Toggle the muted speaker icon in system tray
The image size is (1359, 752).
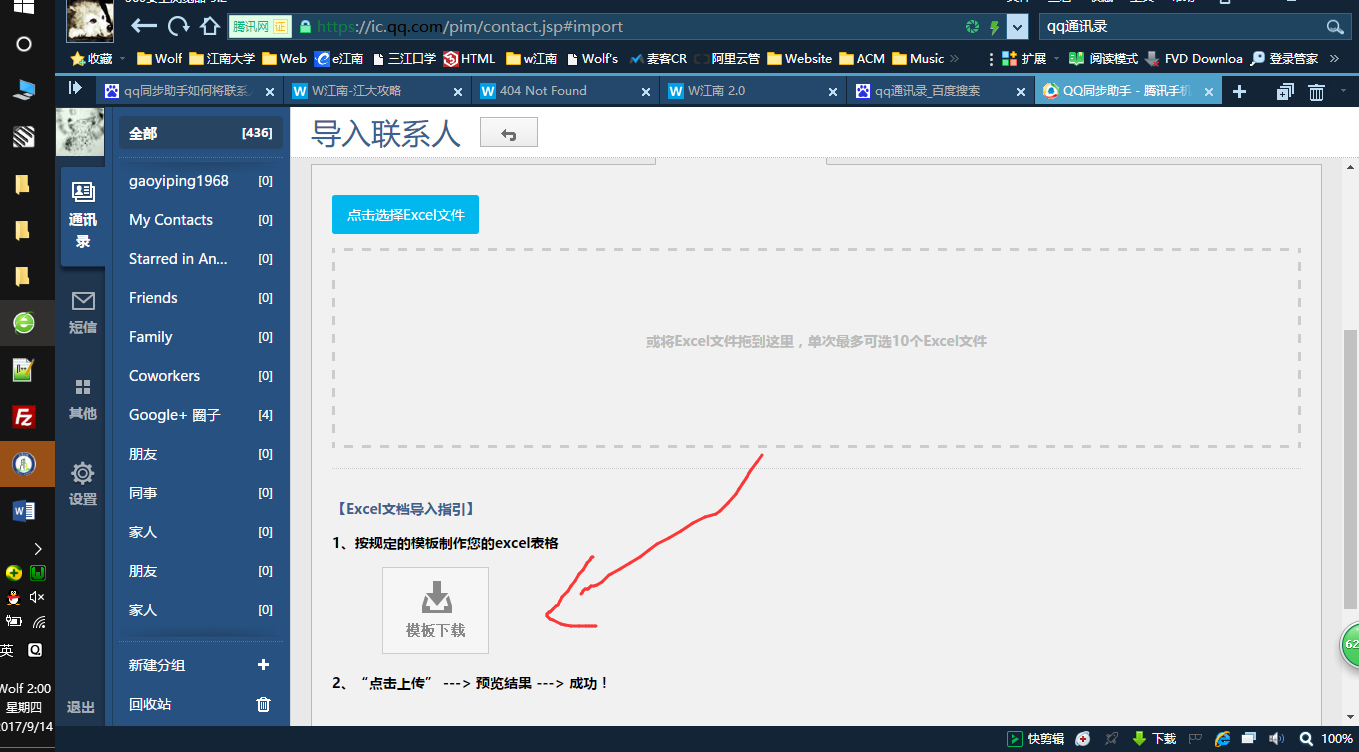click(x=37, y=597)
